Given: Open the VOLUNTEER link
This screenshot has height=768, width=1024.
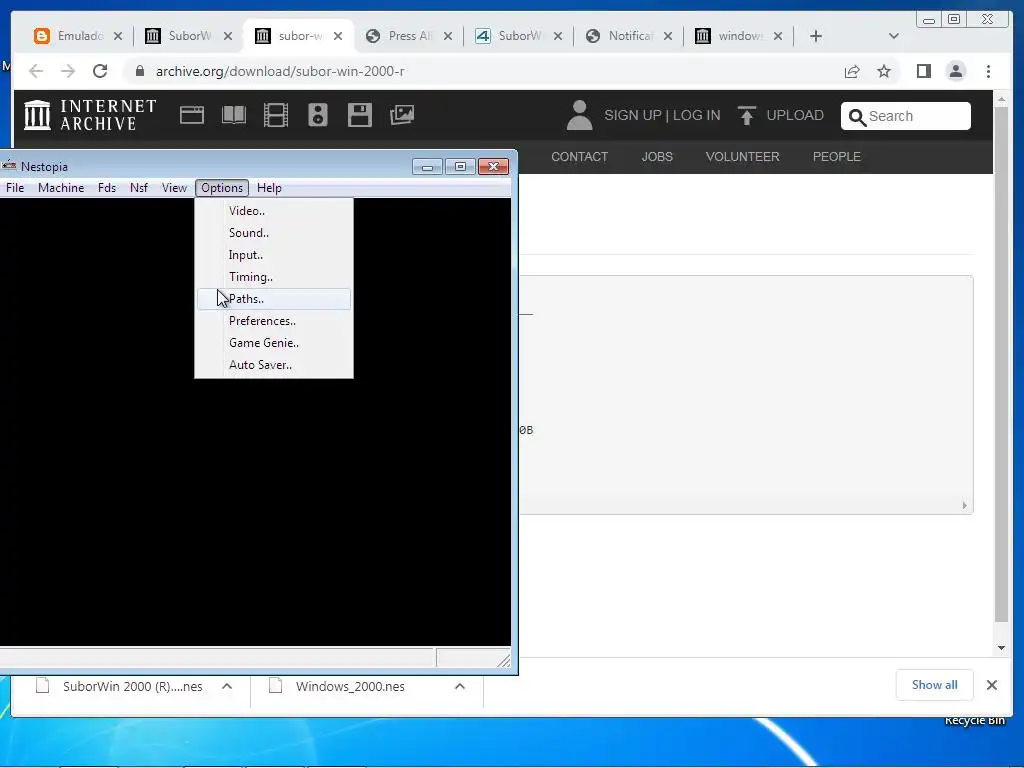Looking at the screenshot, I should pyautogui.click(x=743, y=157).
